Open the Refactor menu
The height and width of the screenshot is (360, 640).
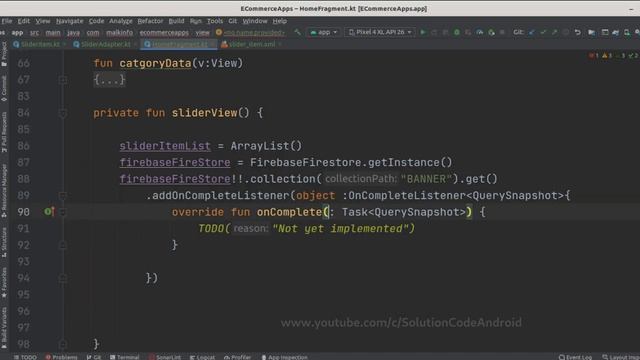(150, 21)
